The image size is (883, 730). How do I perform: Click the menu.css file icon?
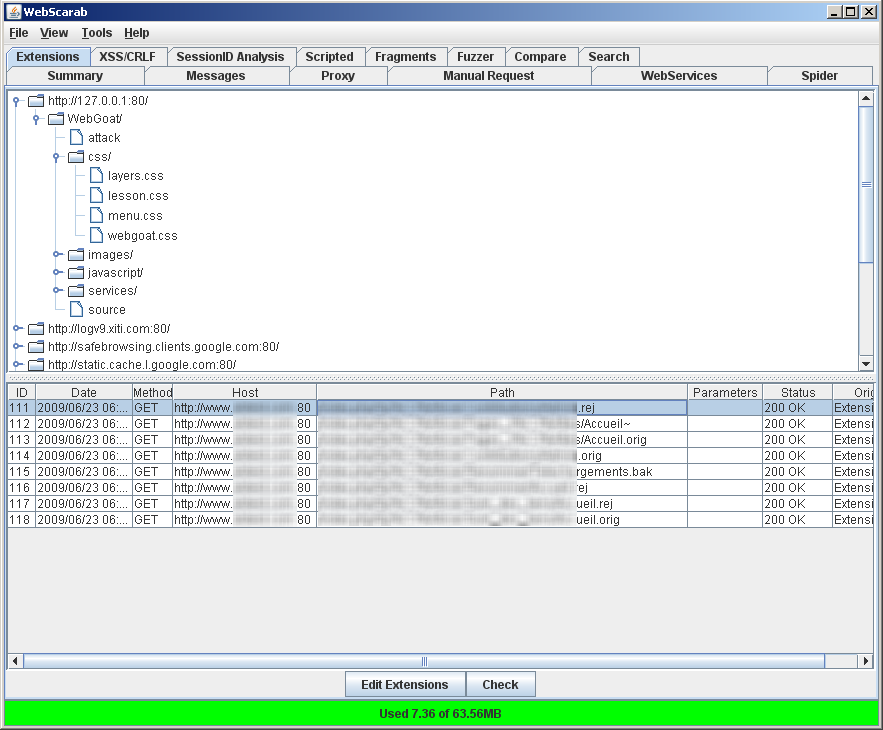[96, 216]
